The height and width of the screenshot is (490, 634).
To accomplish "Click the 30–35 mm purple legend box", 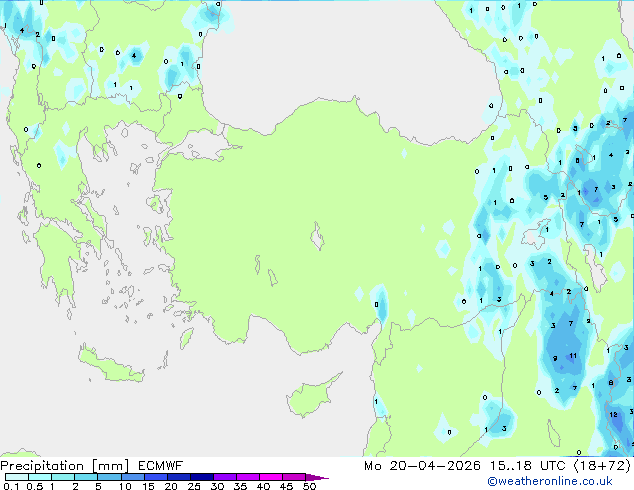I will (x=224, y=477).
